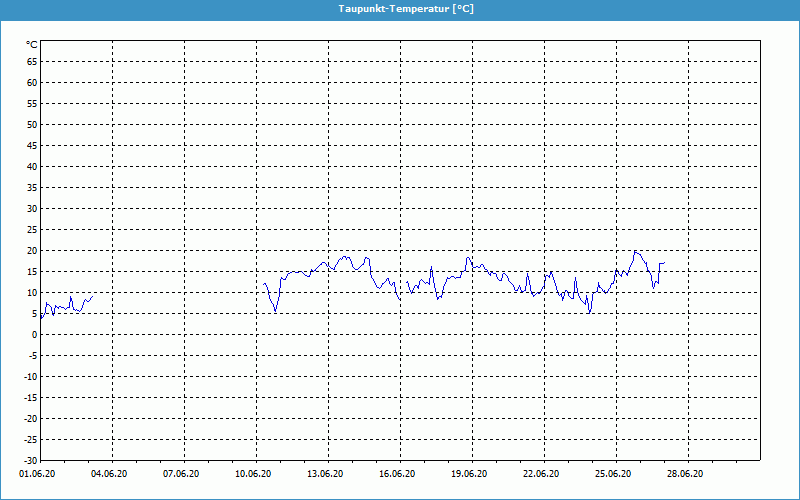Select the 16.06.20 date label
This screenshot has width=800, height=500.
pyautogui.click(x=398, y=473)
